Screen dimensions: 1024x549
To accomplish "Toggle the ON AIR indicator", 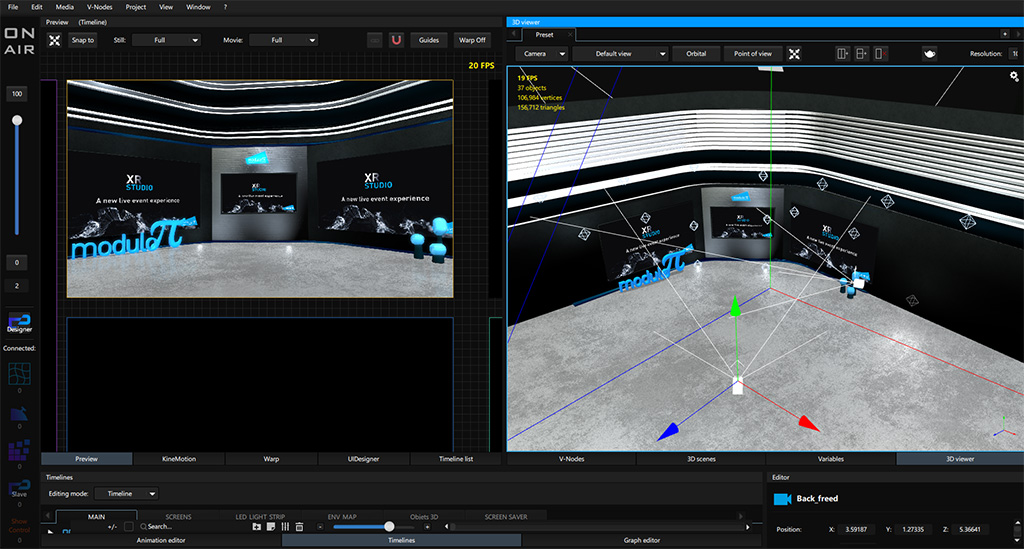I will 19,41.
